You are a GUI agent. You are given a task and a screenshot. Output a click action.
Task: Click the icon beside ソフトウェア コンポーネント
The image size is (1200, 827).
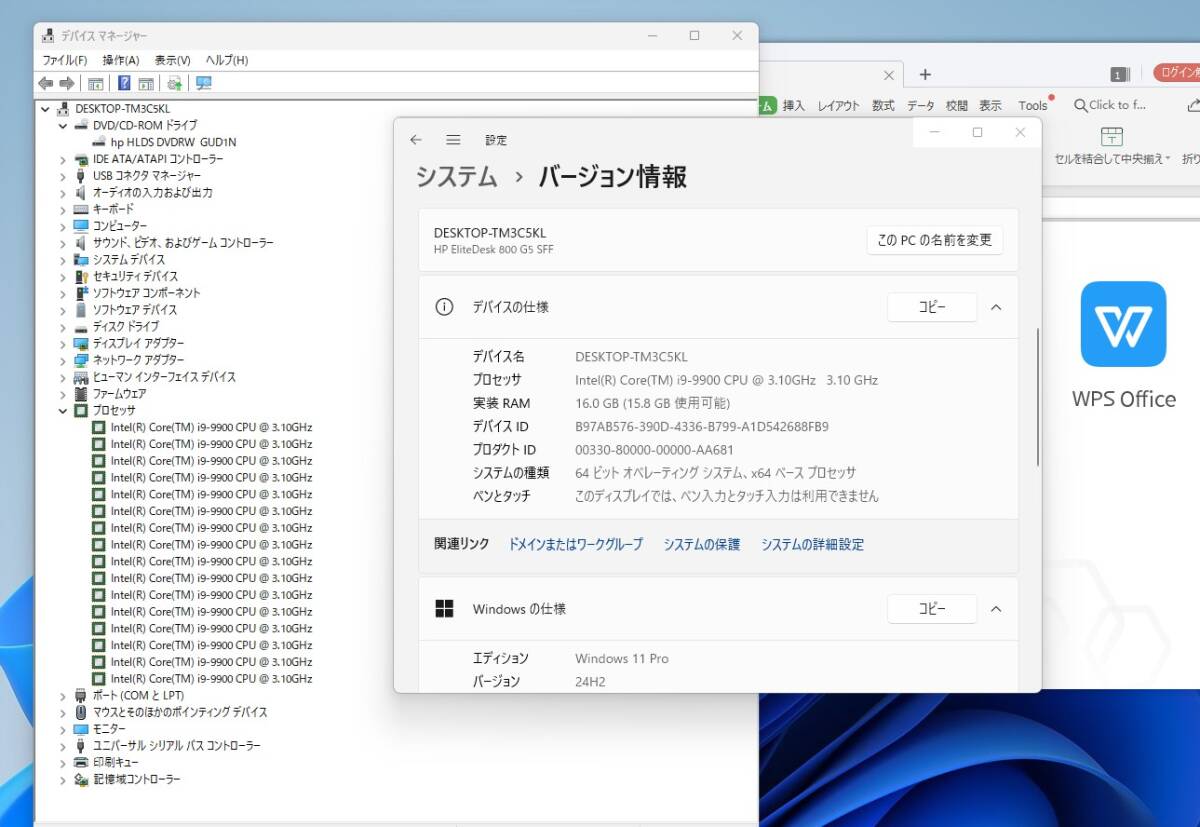(81, 293)
